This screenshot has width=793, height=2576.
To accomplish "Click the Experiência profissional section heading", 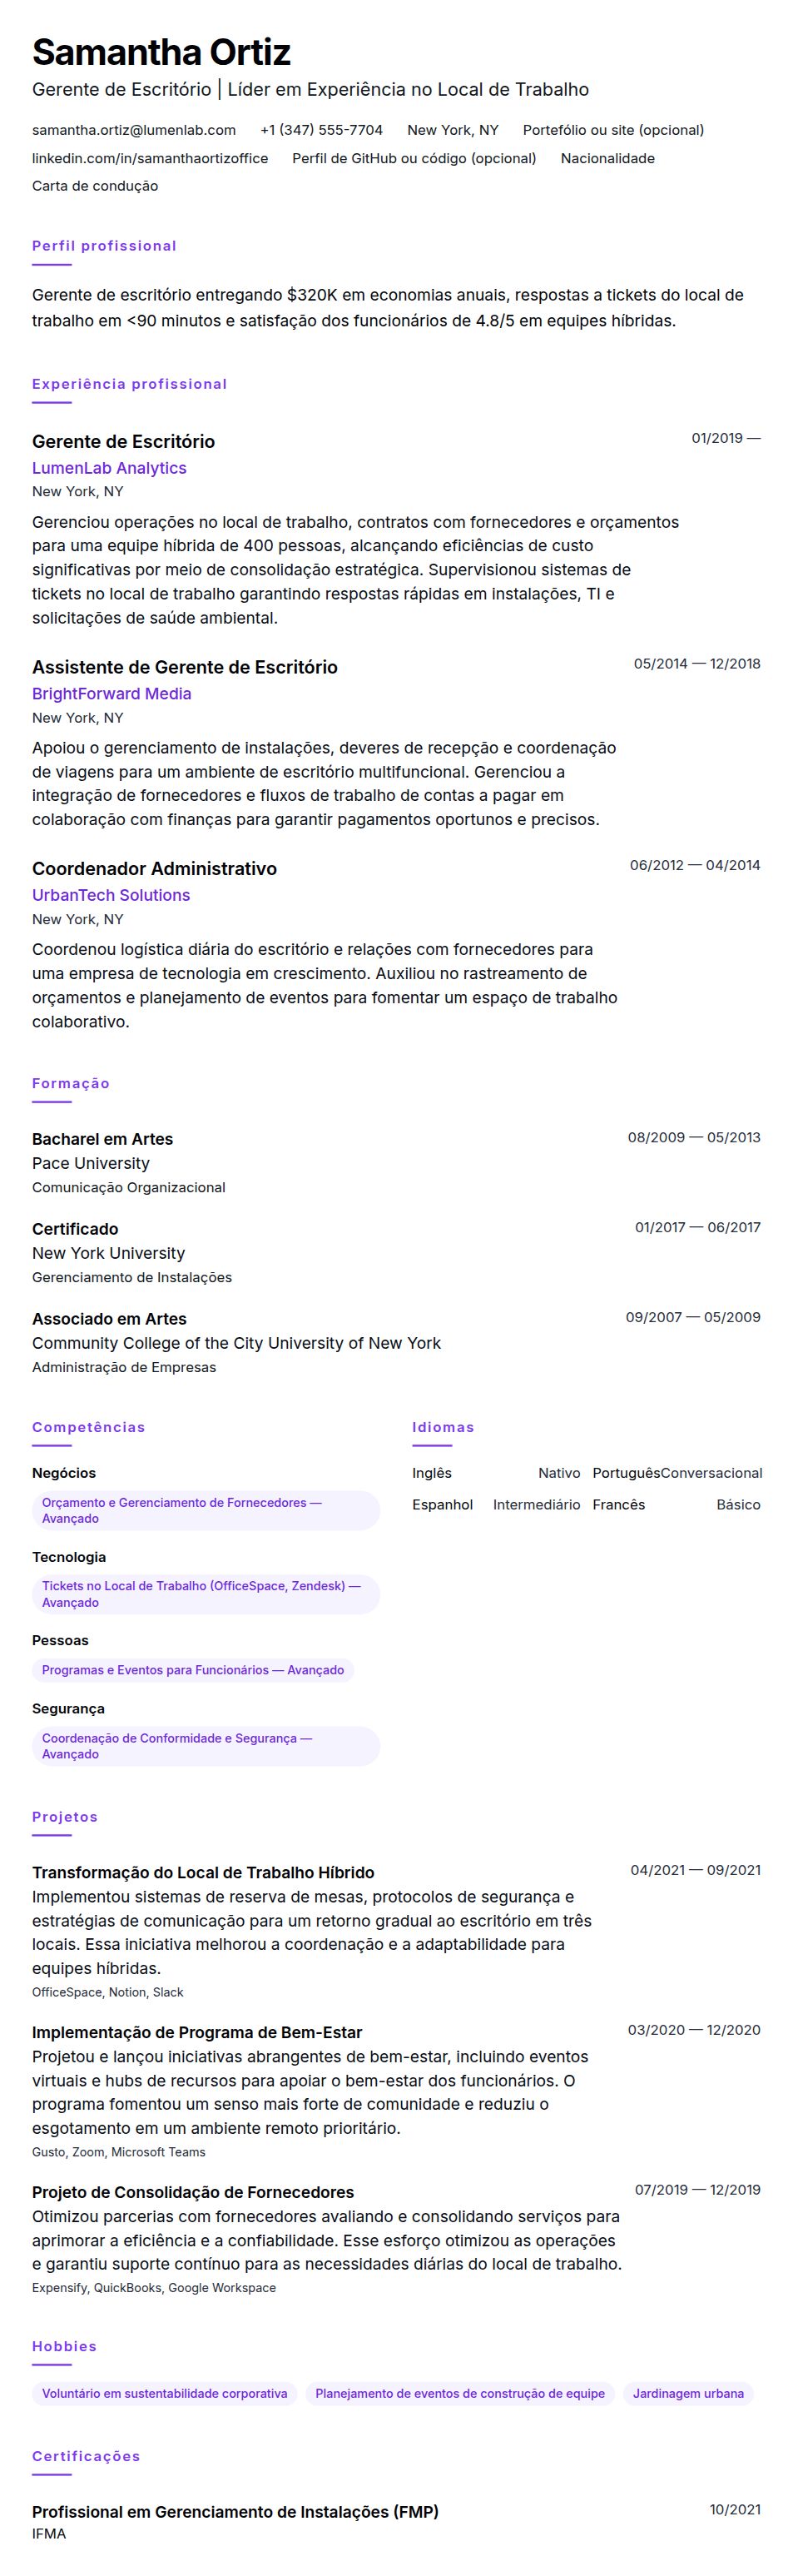I will click(129, 384).
